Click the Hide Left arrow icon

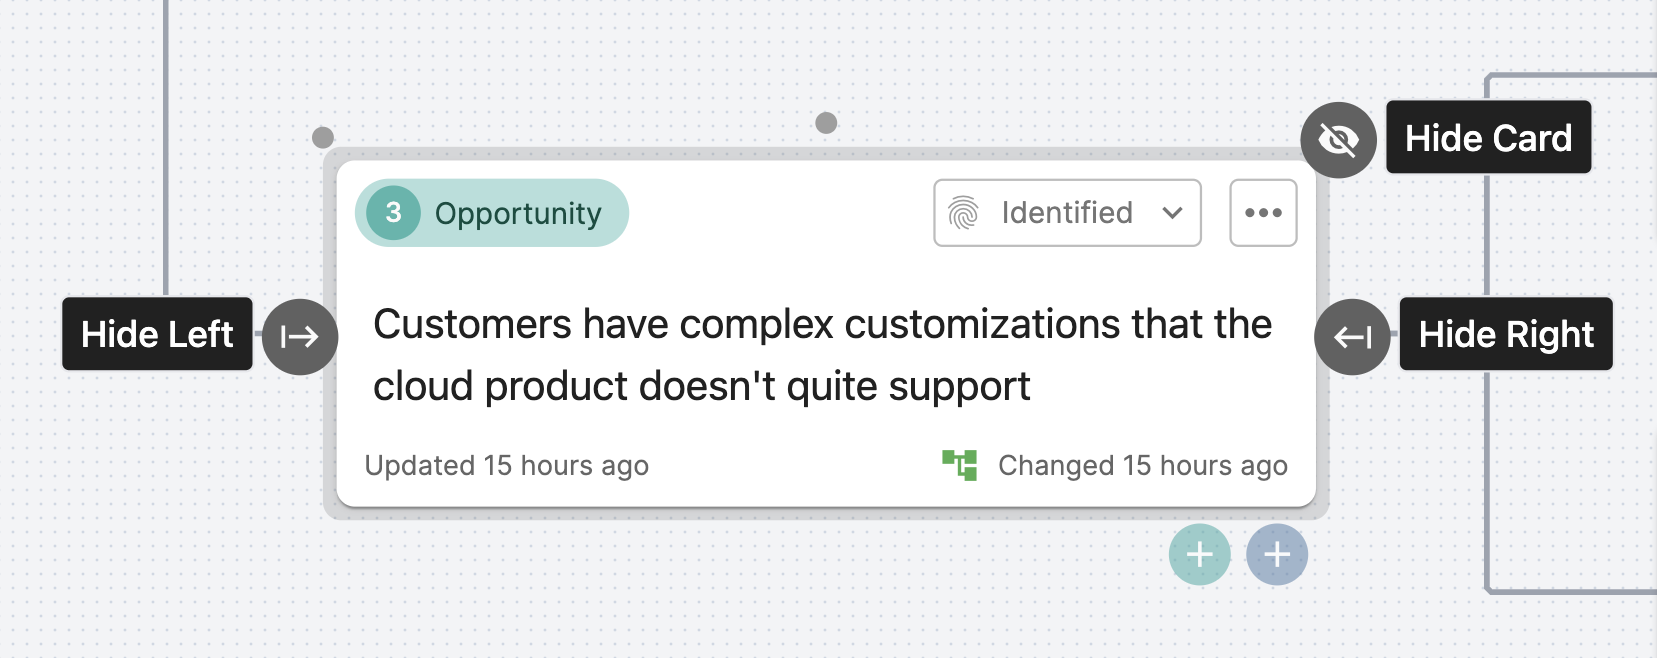pos(300,337)
